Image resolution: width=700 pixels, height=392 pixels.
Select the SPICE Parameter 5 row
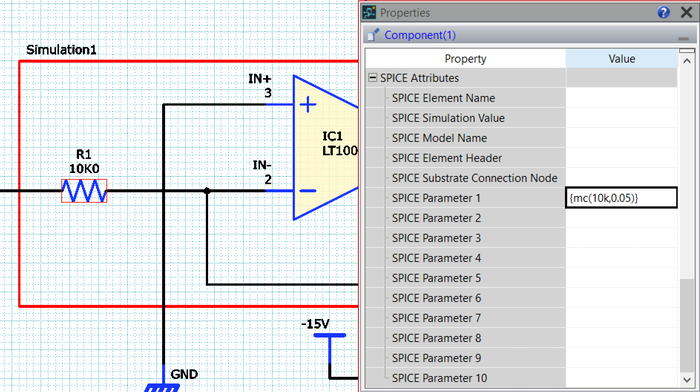[x=521, y=278]
